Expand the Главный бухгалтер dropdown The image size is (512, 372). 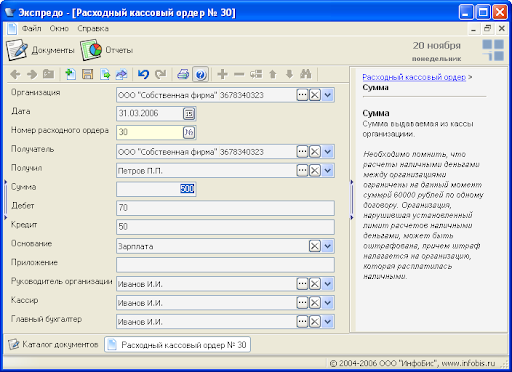point(328,322)
